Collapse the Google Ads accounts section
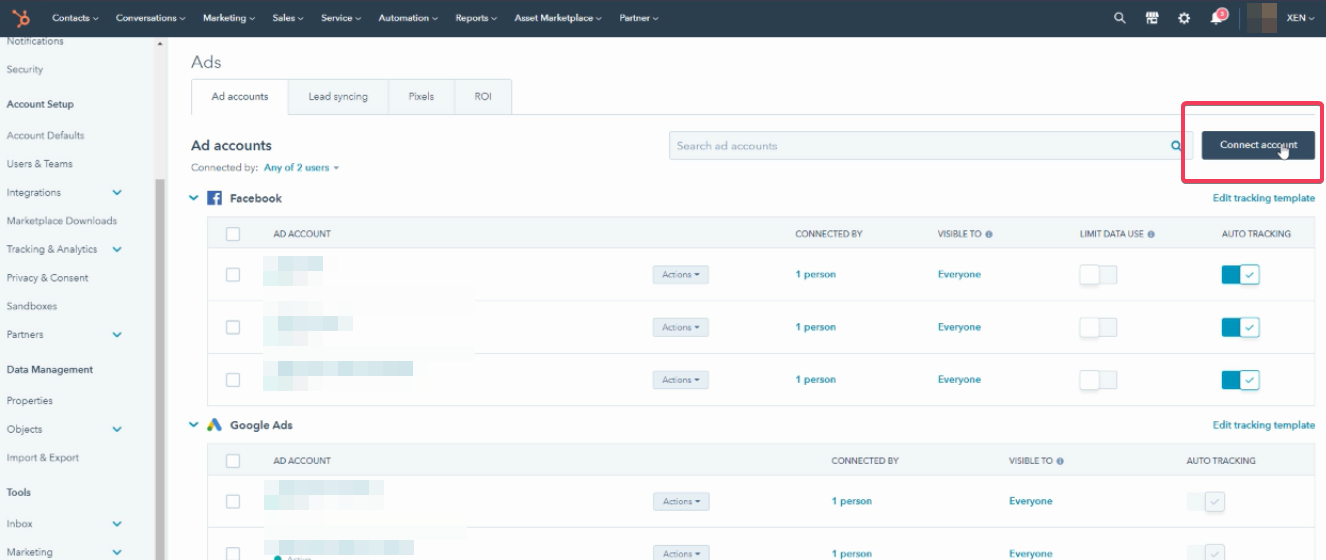 click(x=194, y=425)
